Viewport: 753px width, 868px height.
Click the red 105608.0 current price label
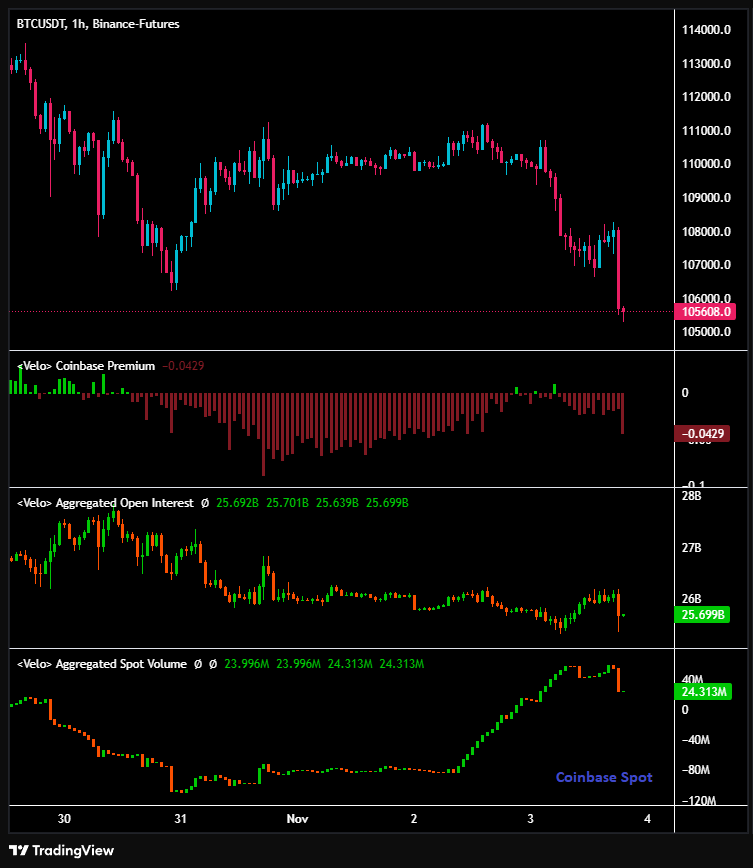pos(708,311)
